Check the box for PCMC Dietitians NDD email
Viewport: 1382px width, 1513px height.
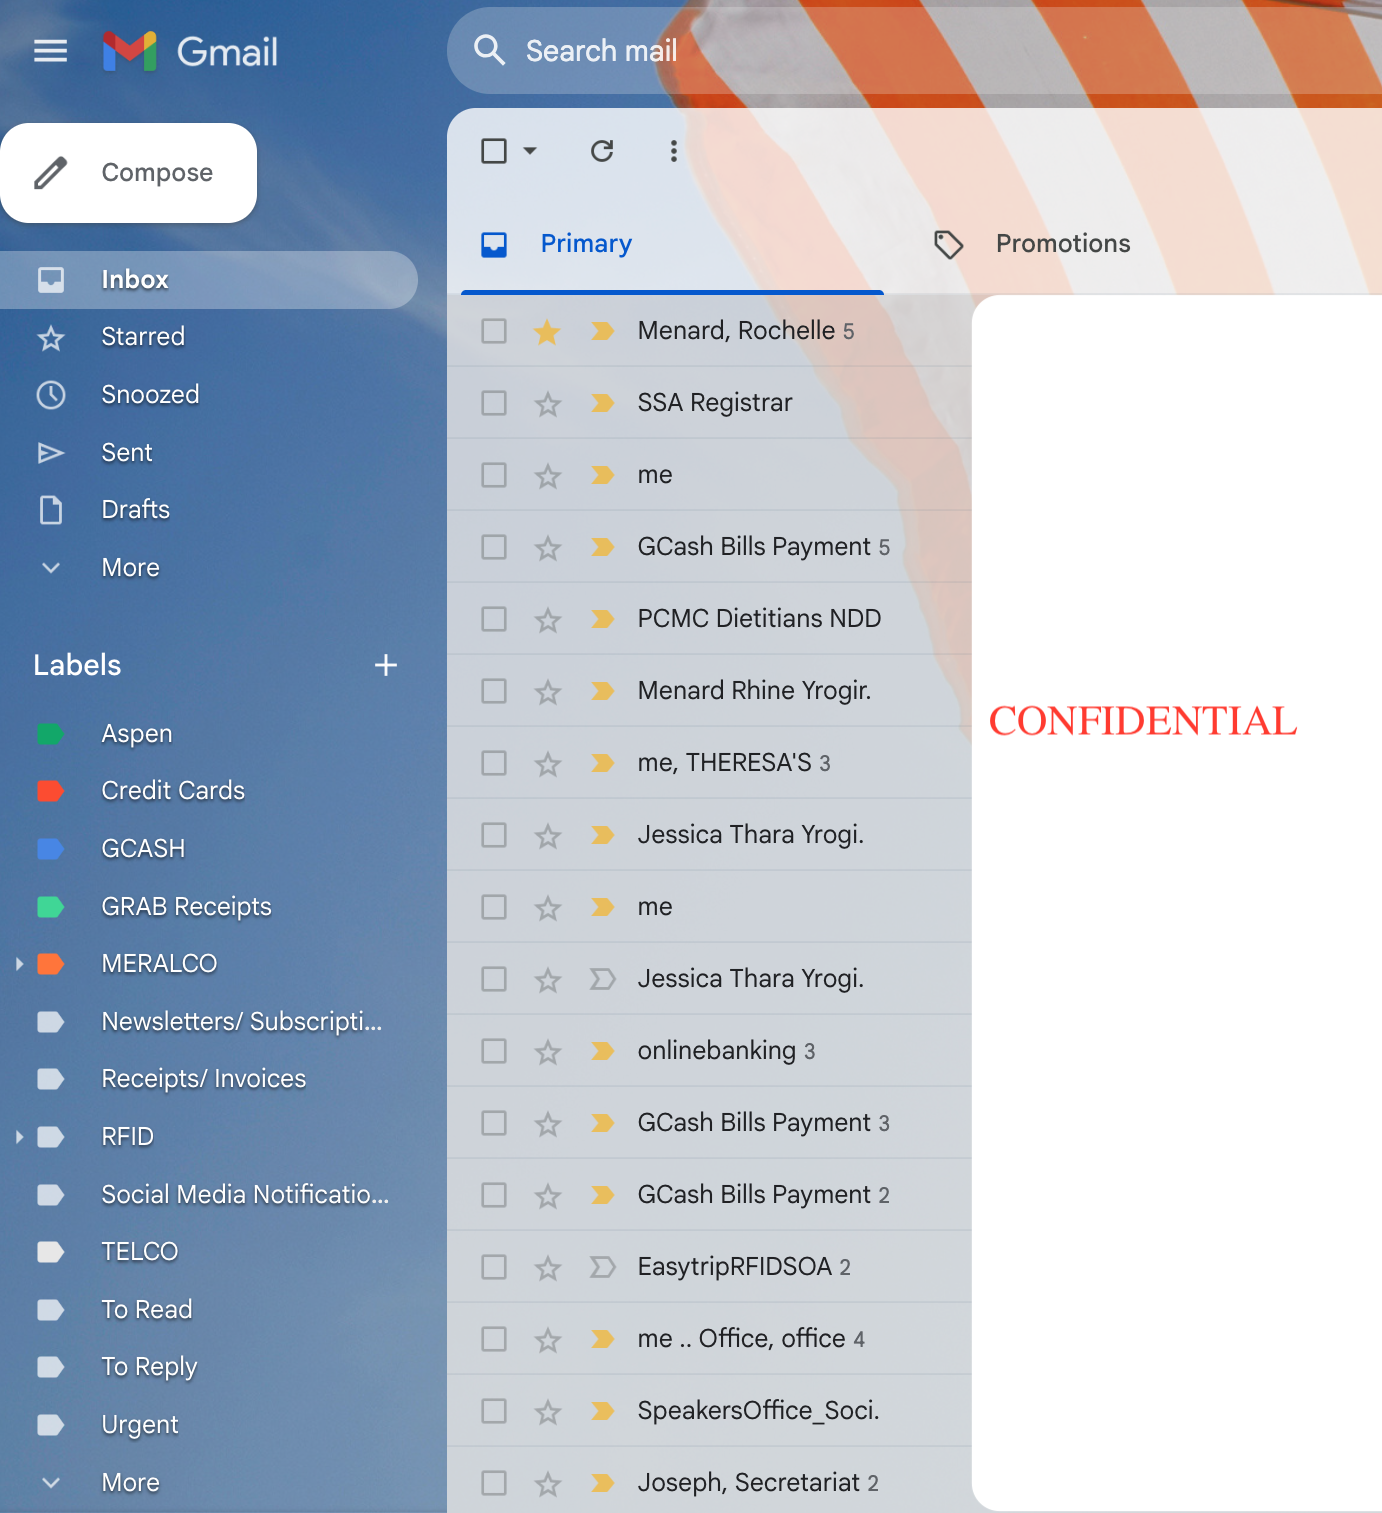point(494,619)
